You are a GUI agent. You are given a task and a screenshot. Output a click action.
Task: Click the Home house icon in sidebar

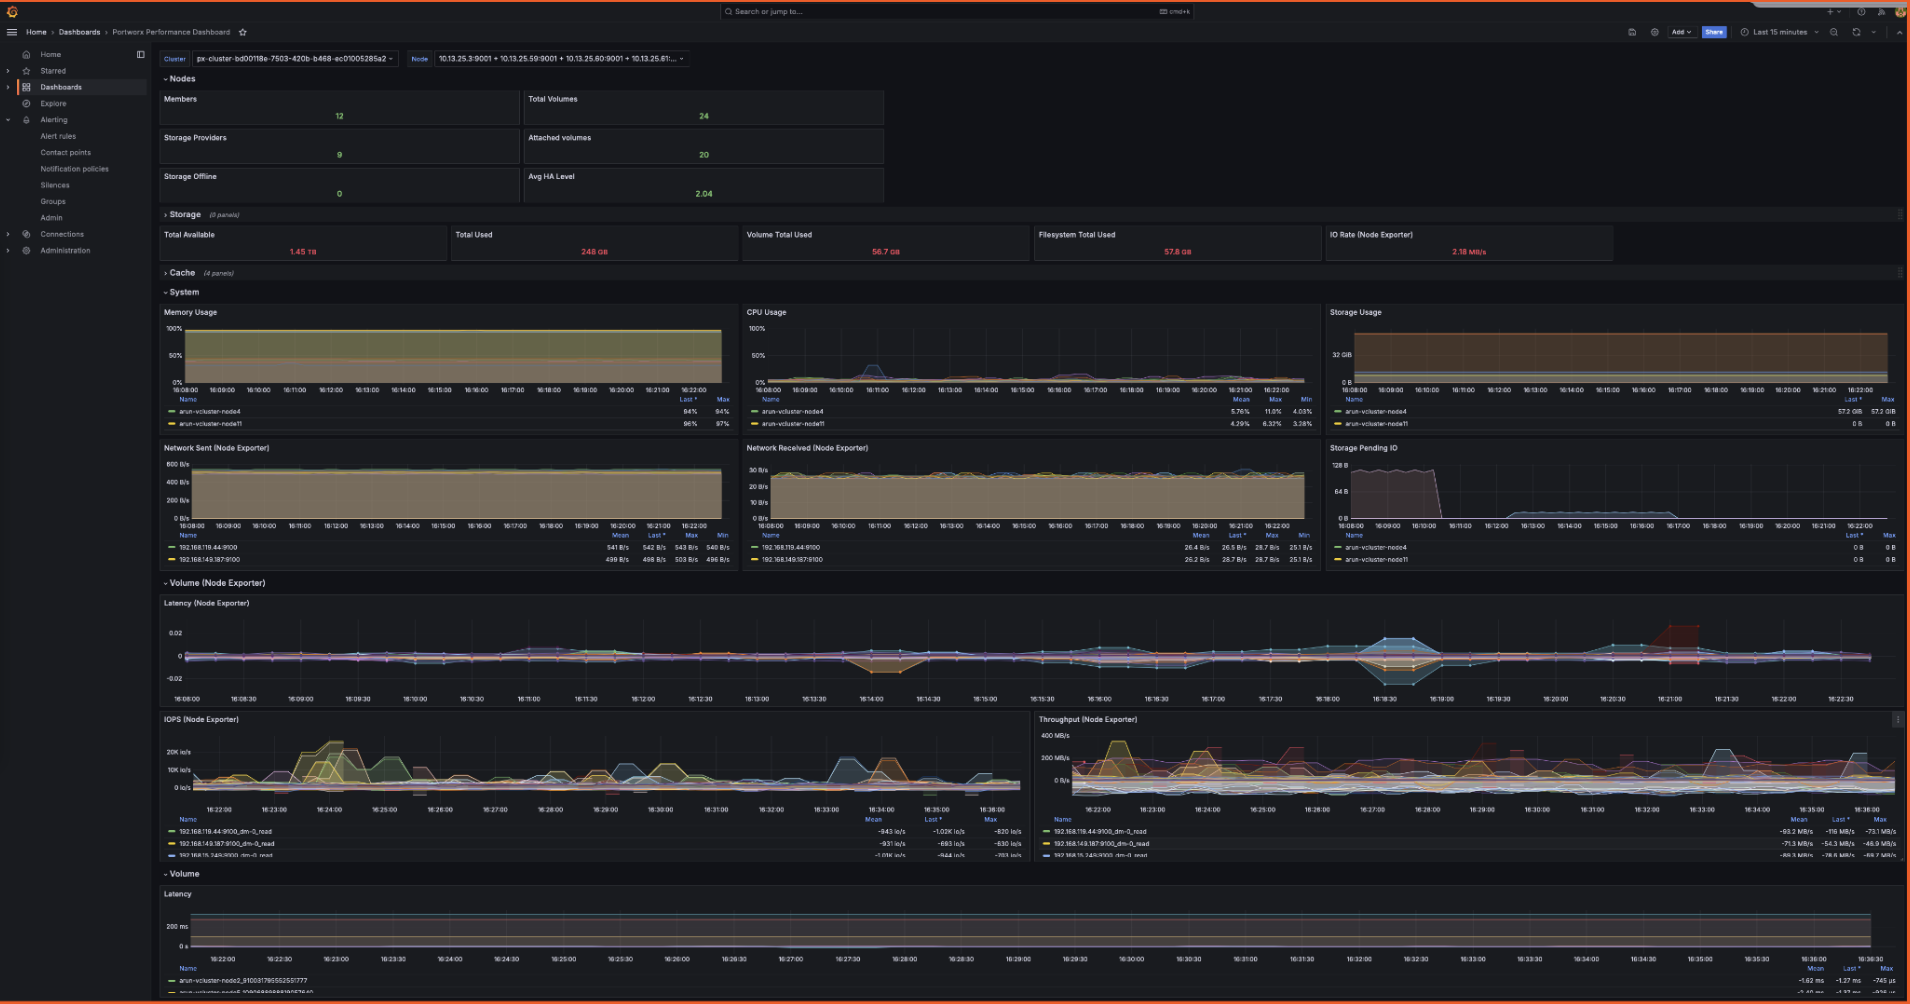pyautogui.click(x=26, y=55)
